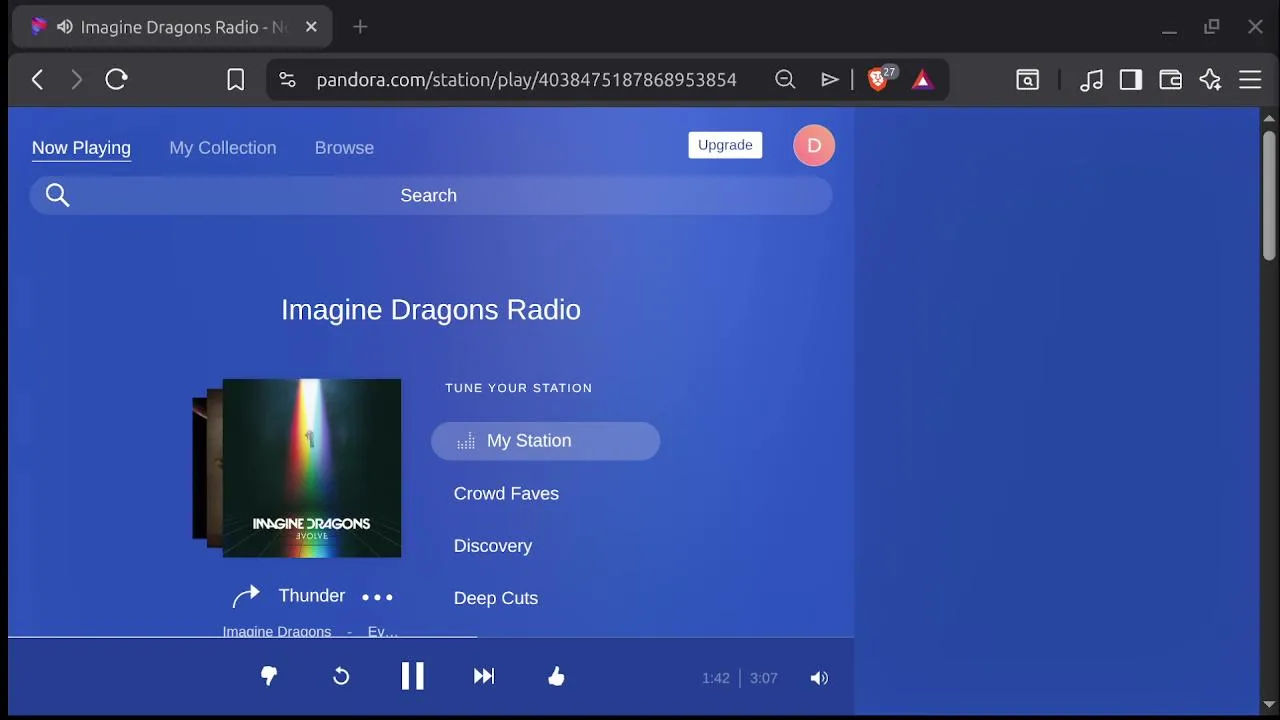Click the Upgrade button

point(725,145)
